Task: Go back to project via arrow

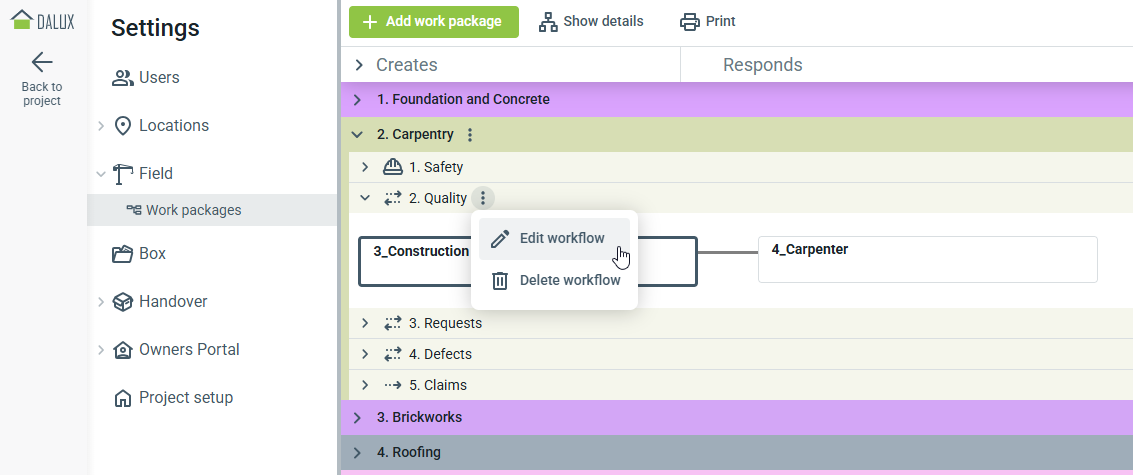Action: click(42, 62)
